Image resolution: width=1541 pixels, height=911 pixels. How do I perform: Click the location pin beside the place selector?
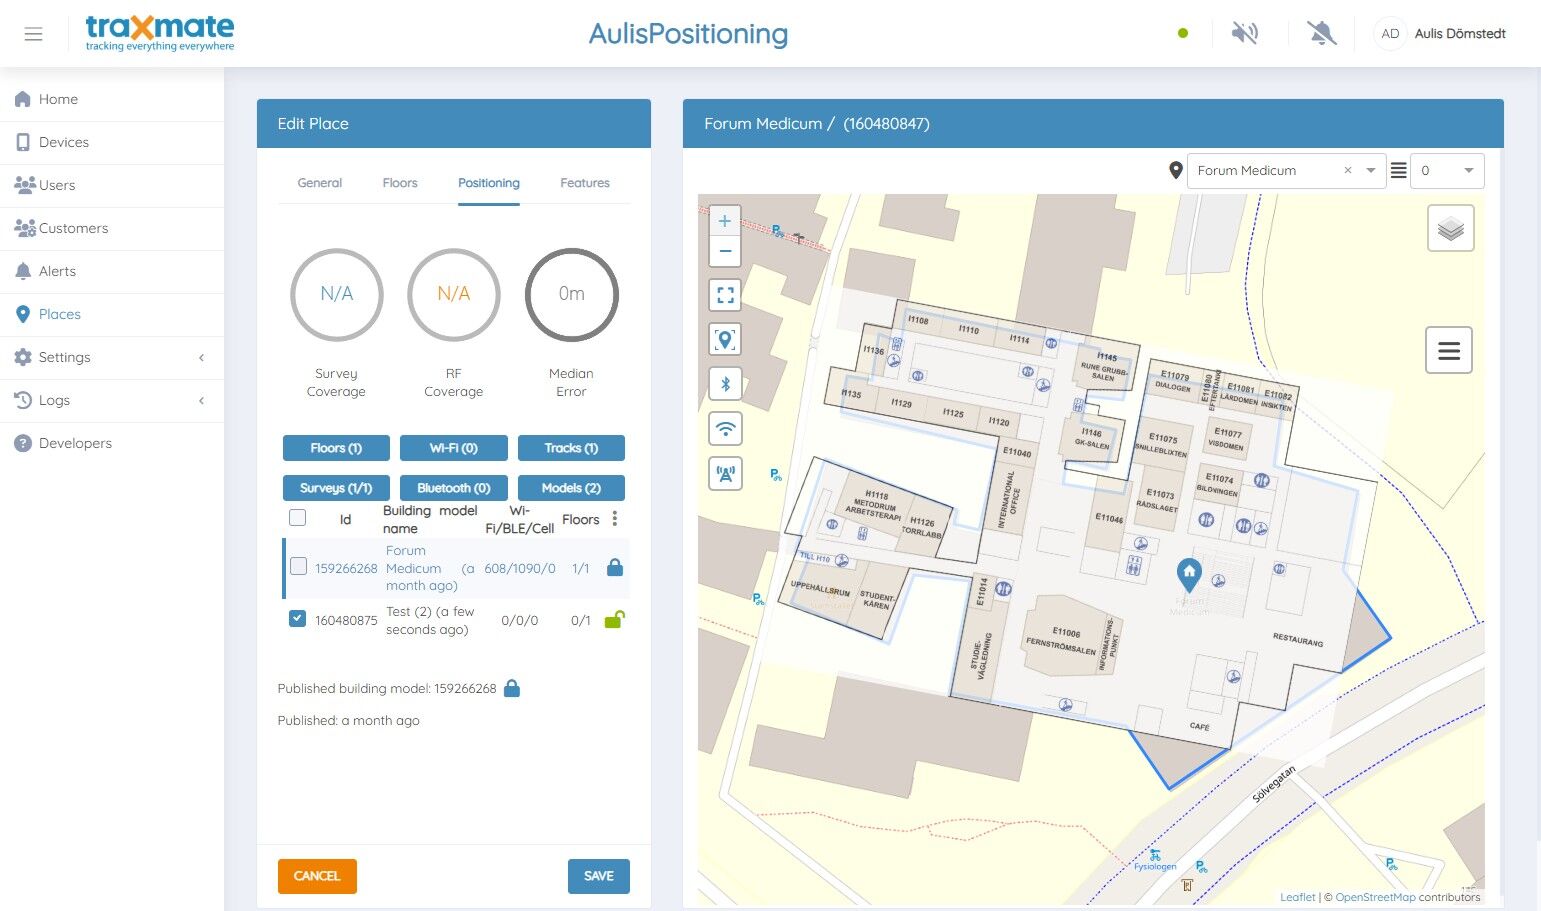1176,171
